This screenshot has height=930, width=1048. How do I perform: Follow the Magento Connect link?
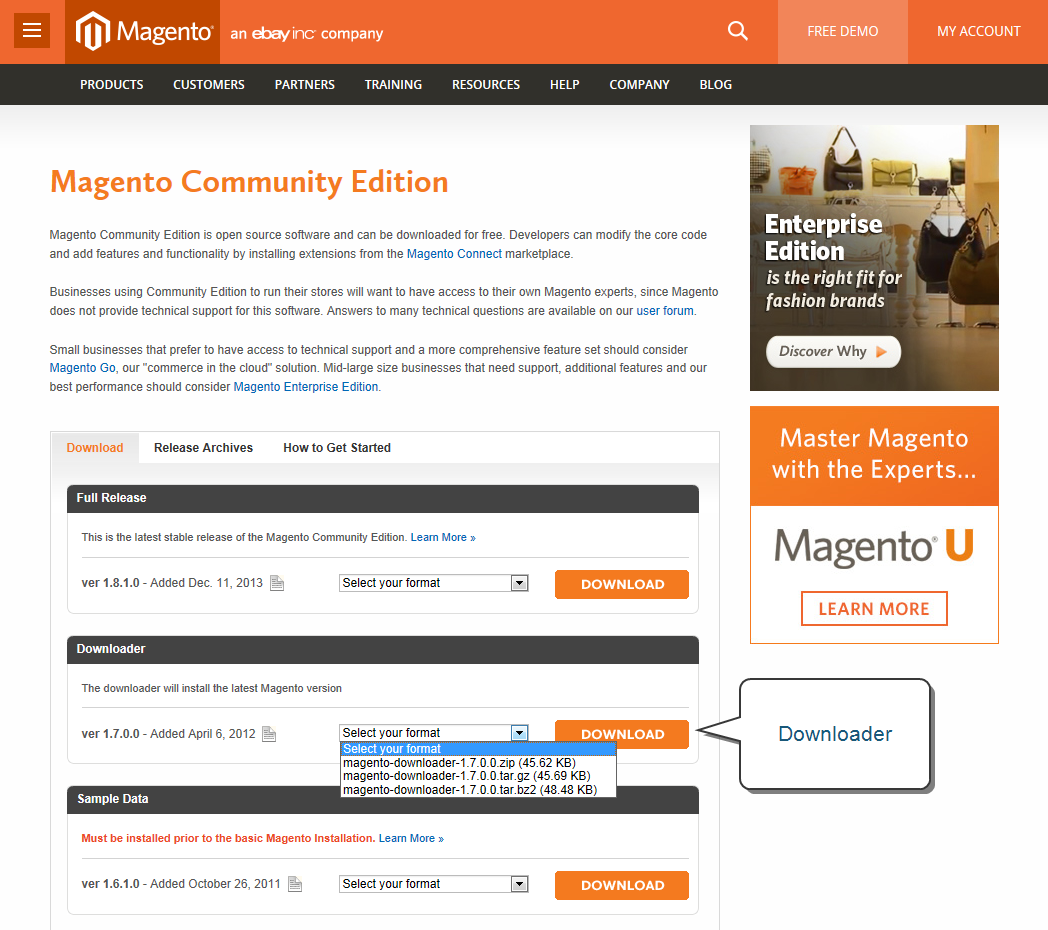[454, 254]
